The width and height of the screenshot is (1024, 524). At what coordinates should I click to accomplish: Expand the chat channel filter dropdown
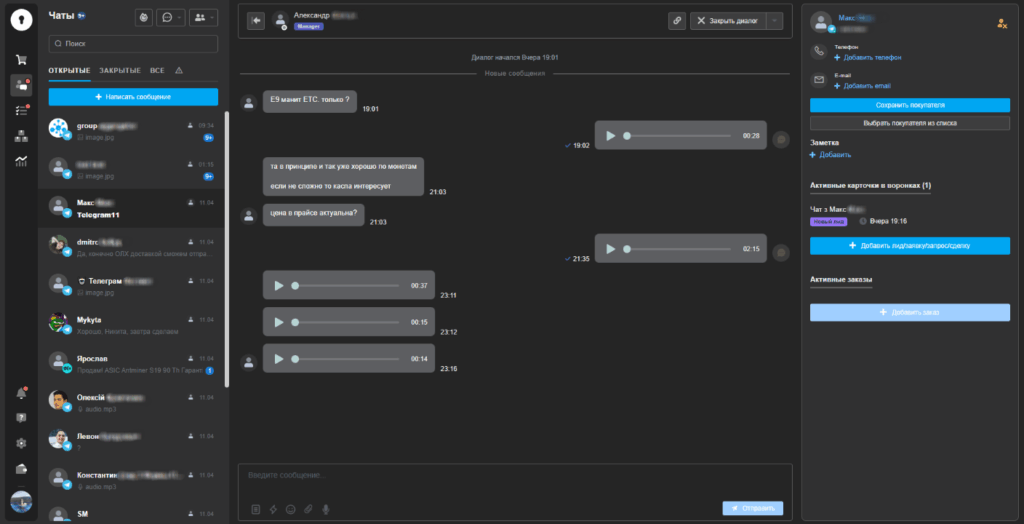(172, 17)
